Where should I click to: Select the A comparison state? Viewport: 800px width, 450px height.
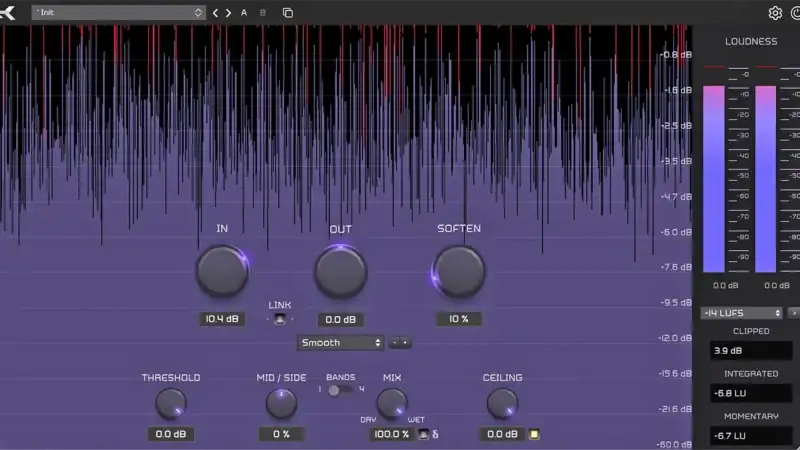coord(244,13)
